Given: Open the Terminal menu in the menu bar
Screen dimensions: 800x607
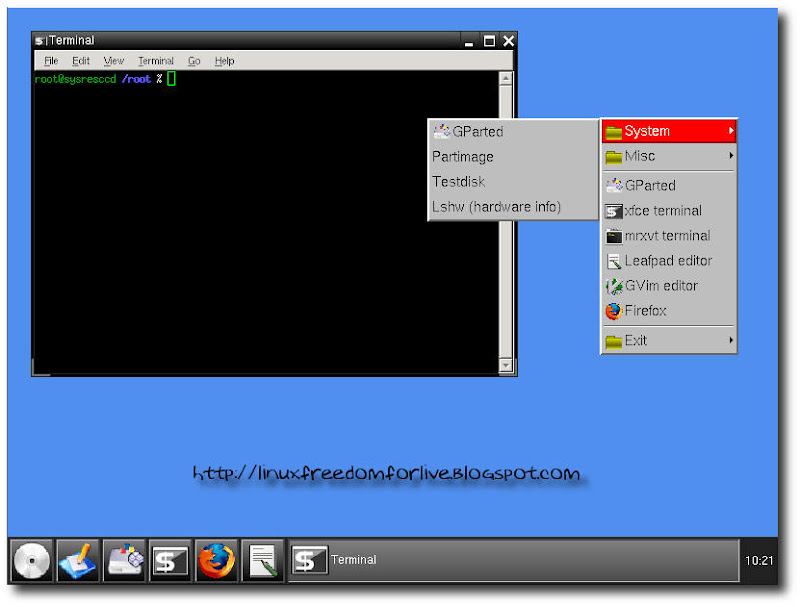Looking at the screenshot, I should tap(156, 61).
